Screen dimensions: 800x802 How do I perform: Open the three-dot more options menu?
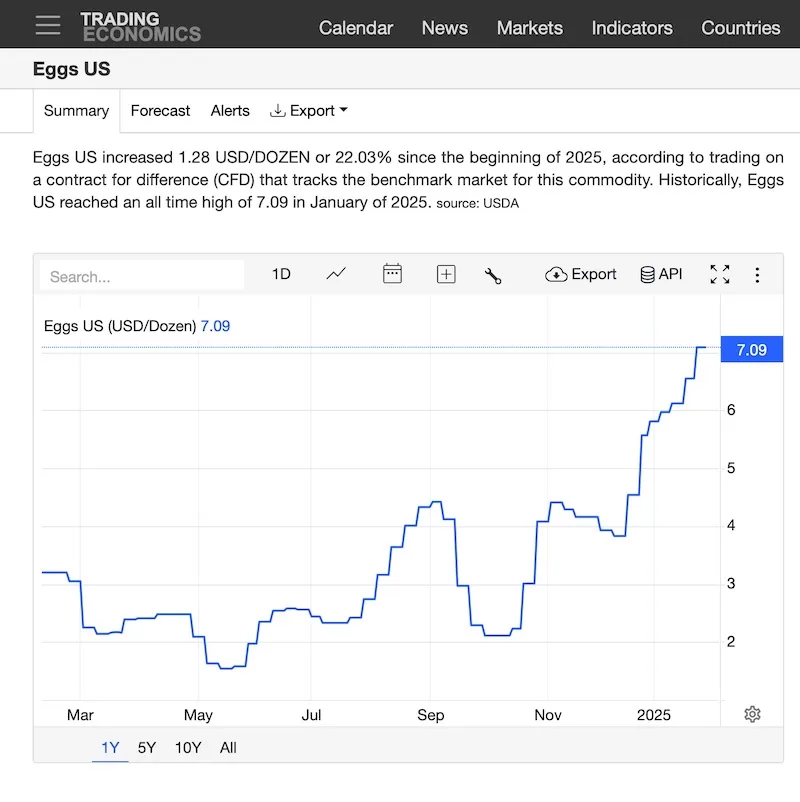[x=757, y=275]
